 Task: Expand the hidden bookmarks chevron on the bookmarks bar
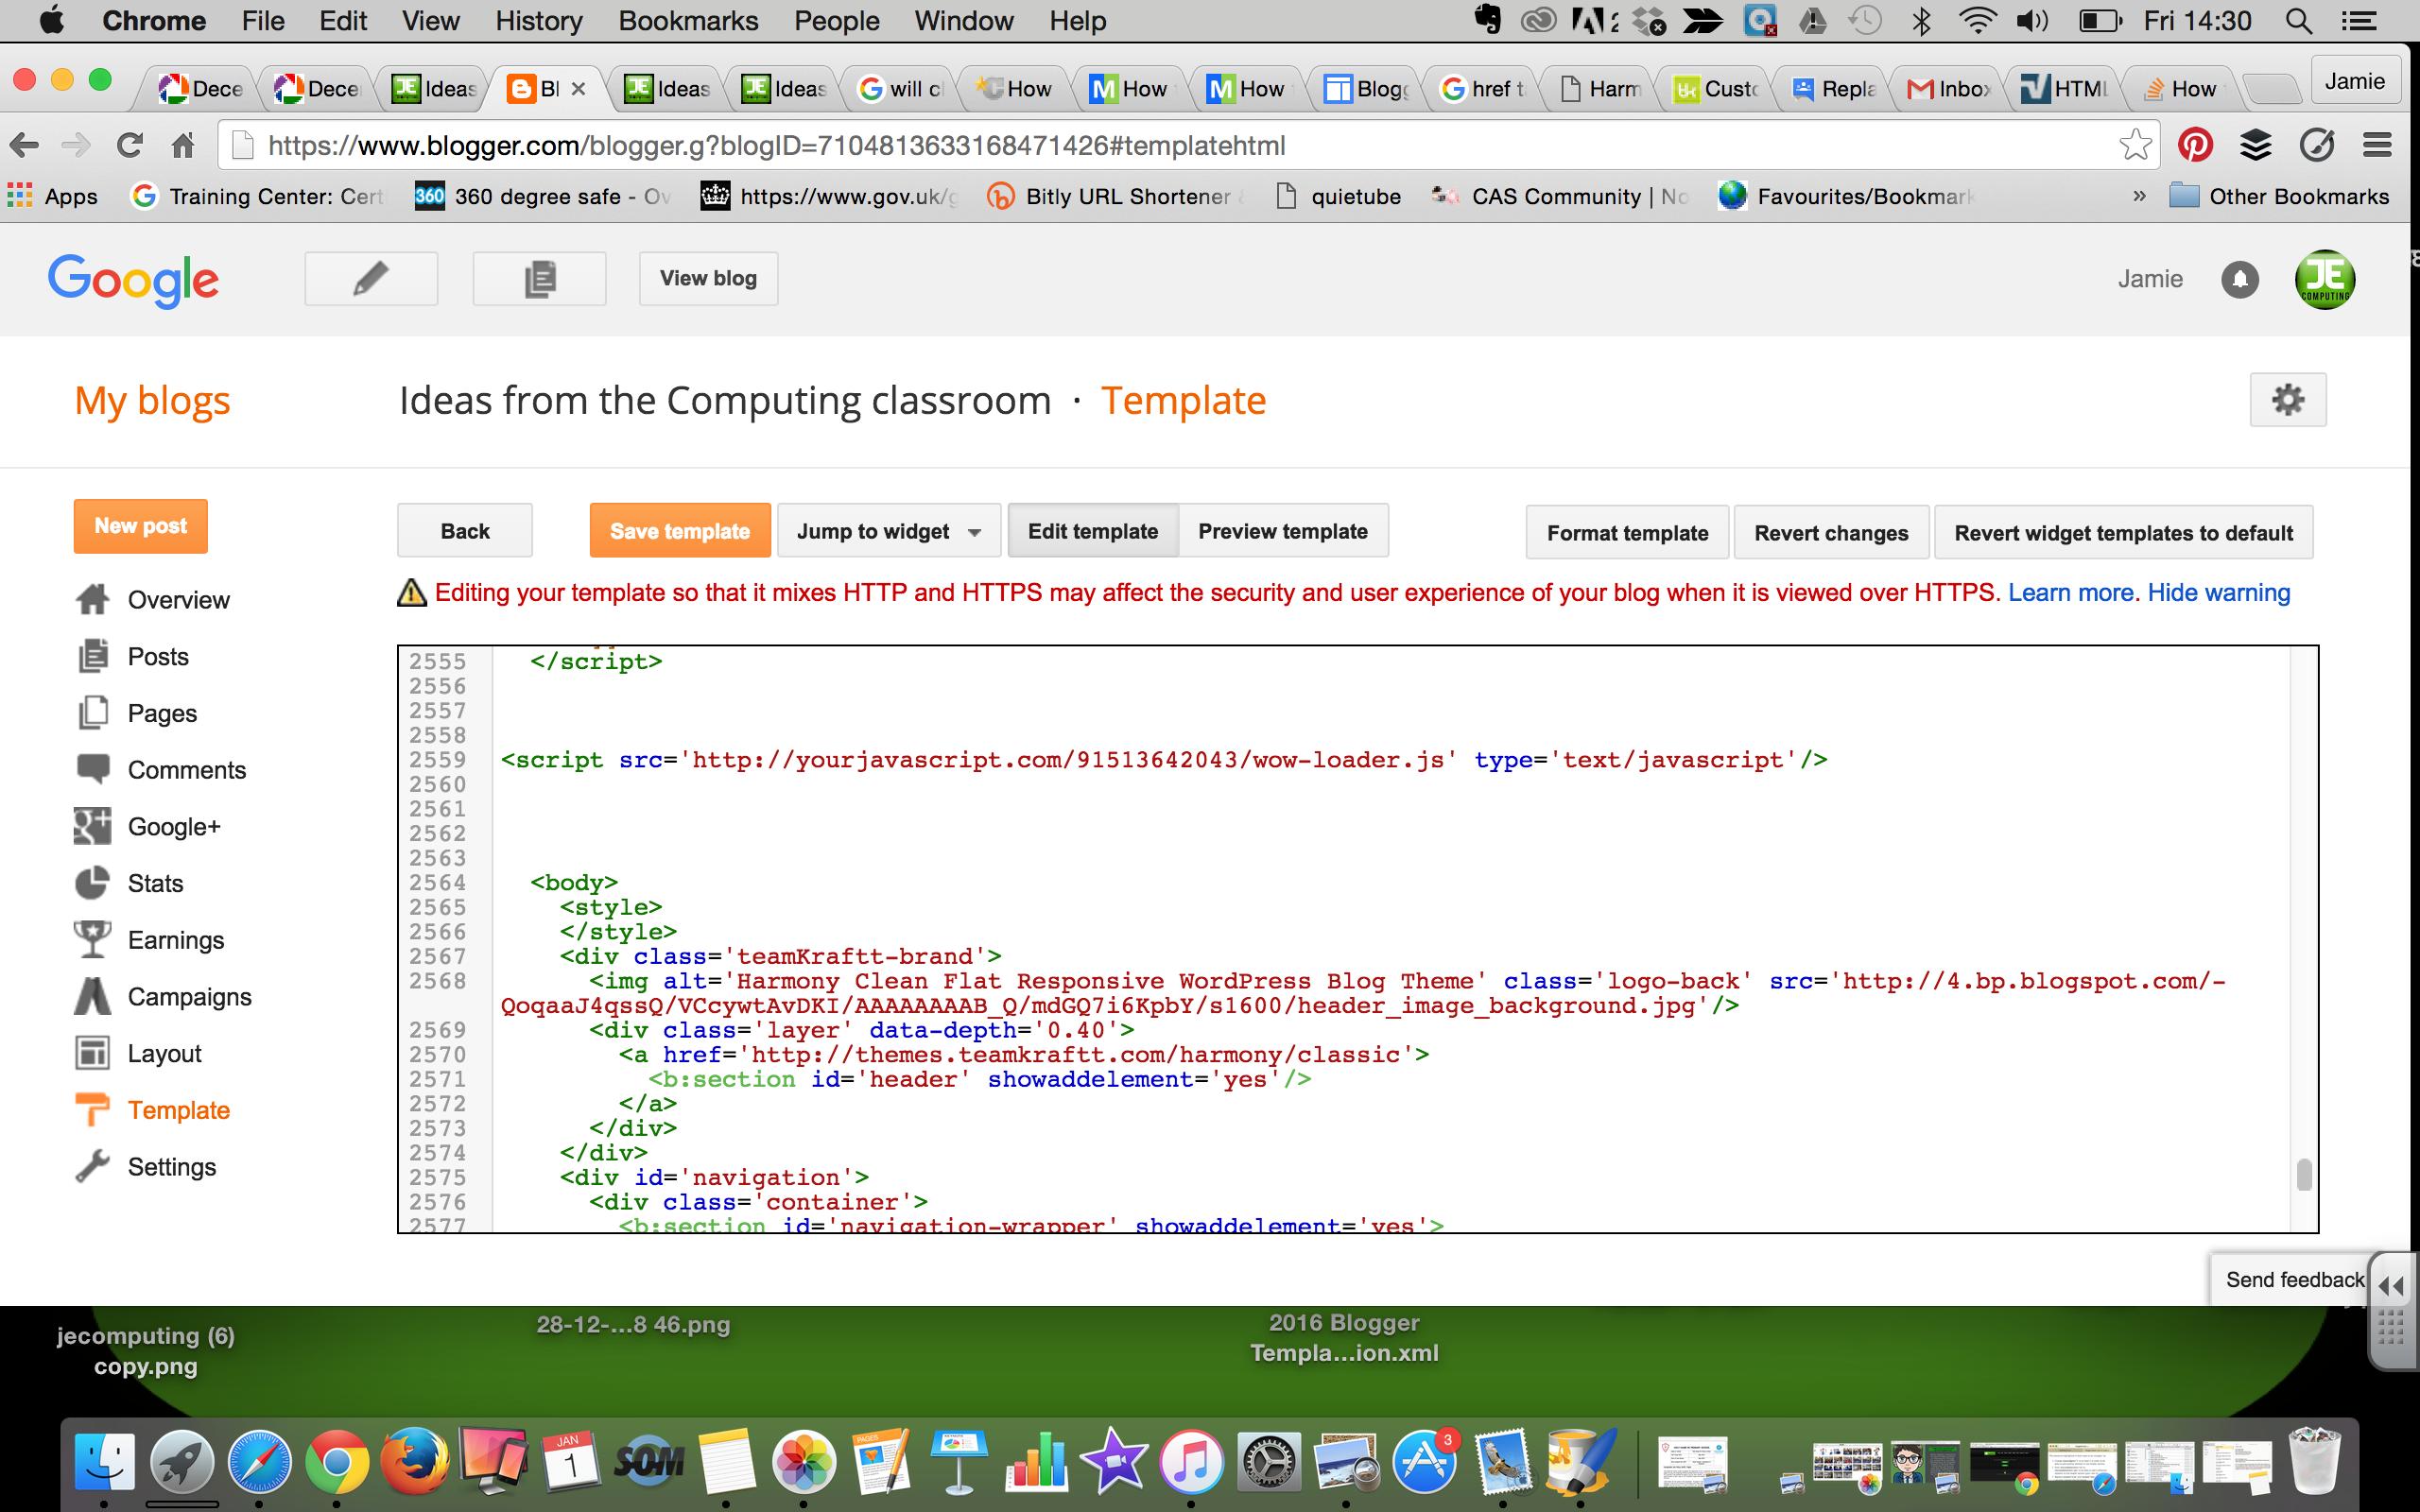tap(2140, 196)
